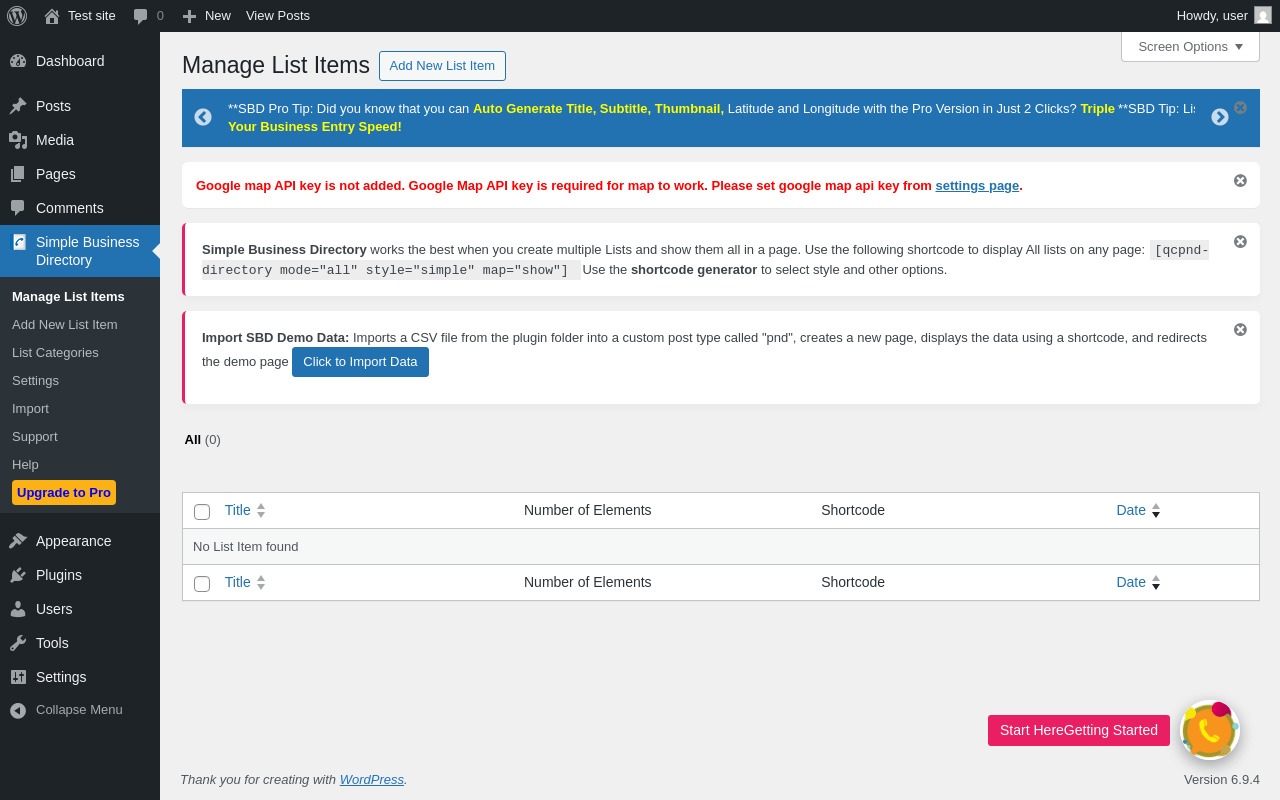
Task: Click the Pages icon in sidebar
Action: 18,174
